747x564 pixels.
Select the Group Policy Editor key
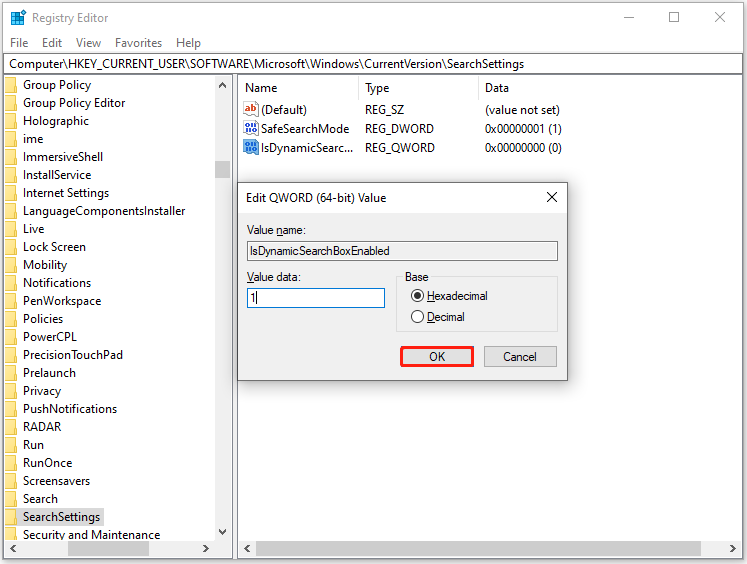tap(74, 103)
